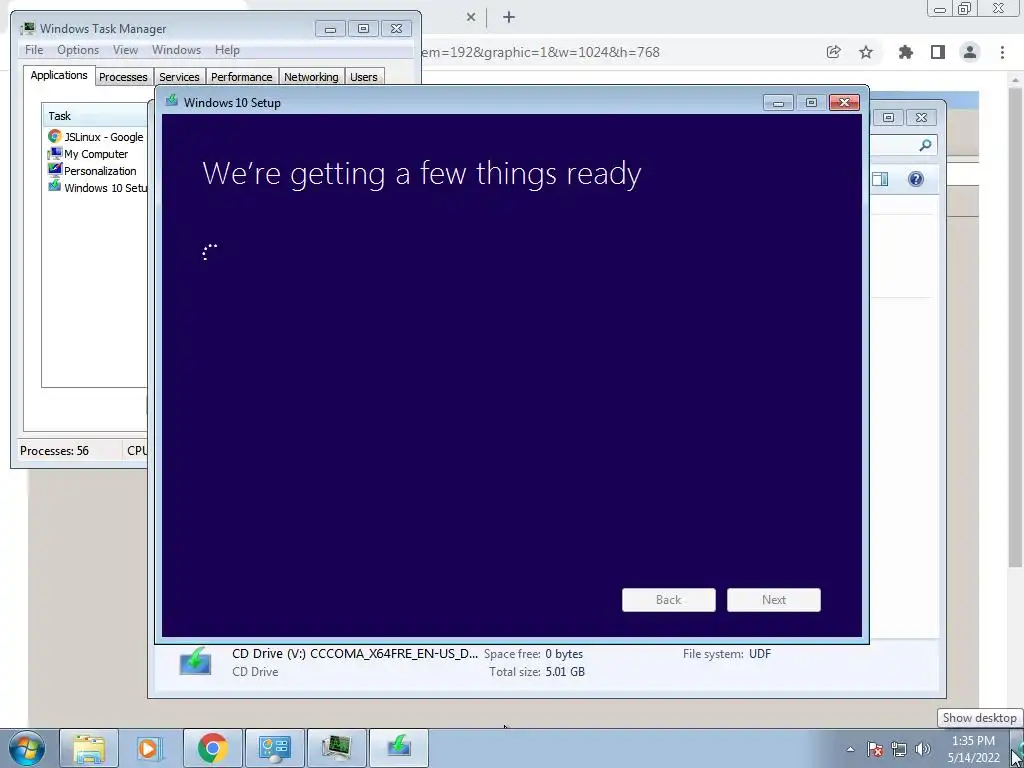This screenshot has height=768, width=1024.
Task: Open the Chrome extensions puzzle icon
Action: pos(905,52)
